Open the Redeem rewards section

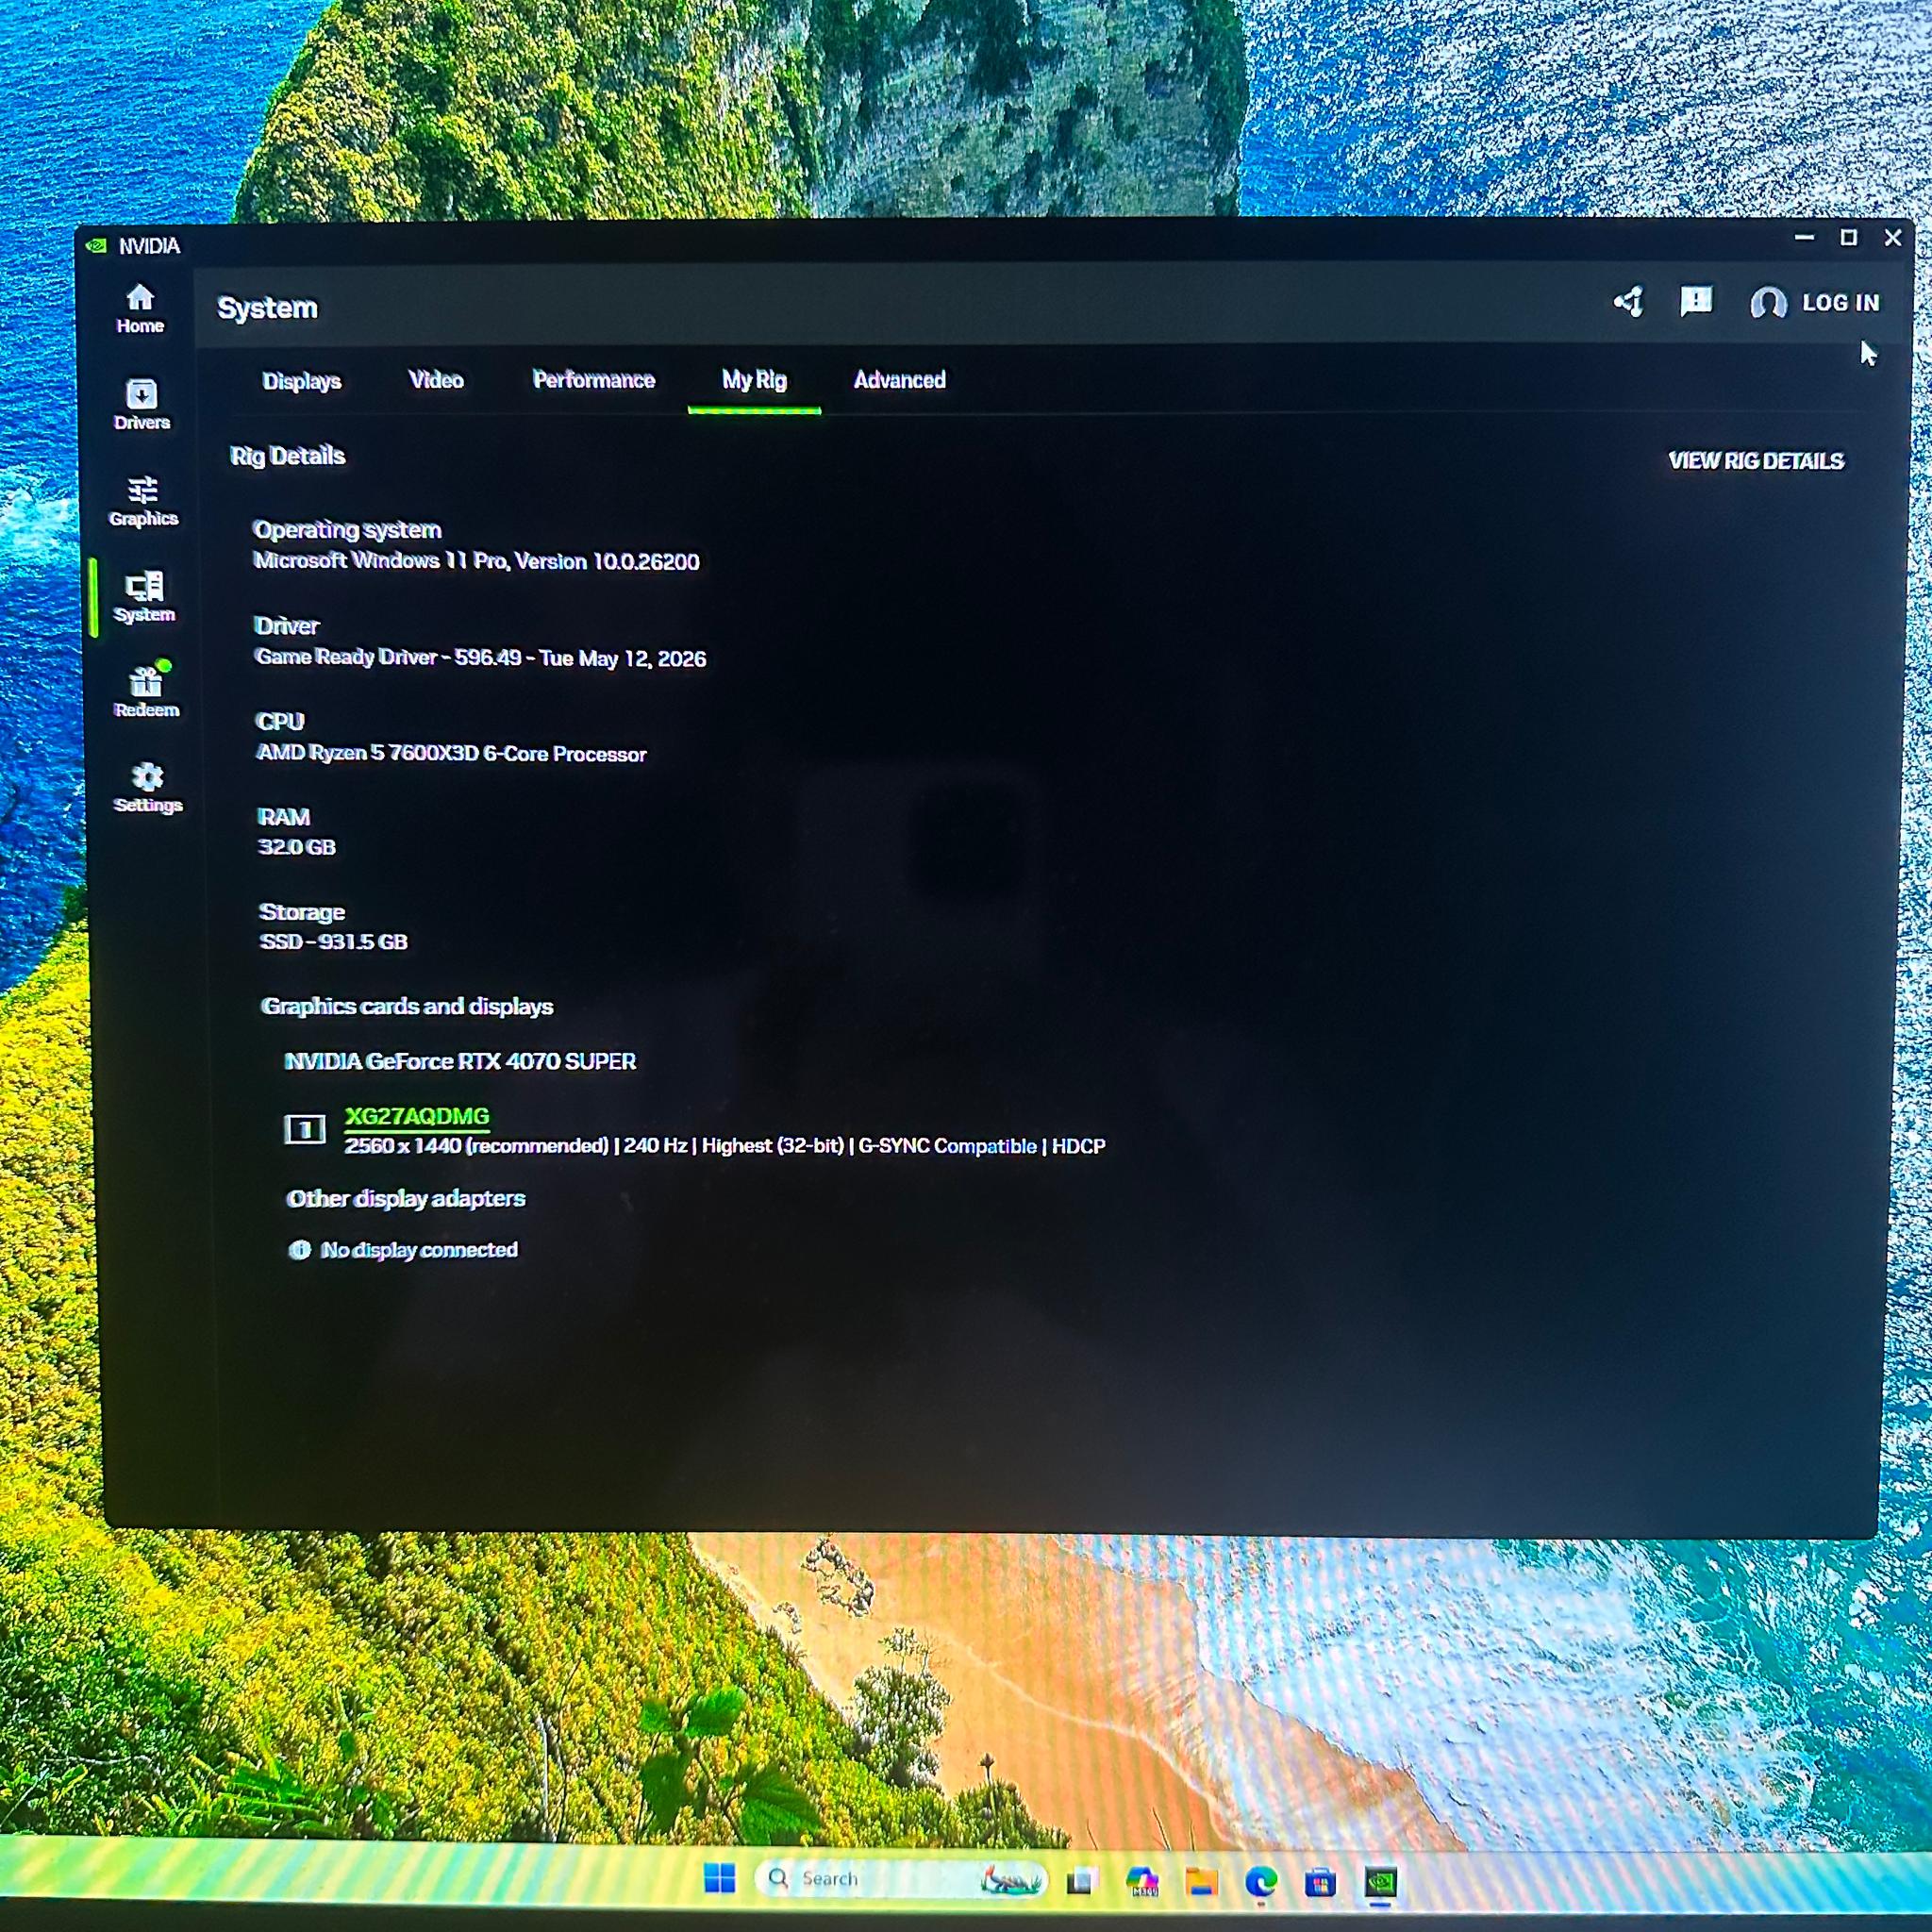coord(146,691)
